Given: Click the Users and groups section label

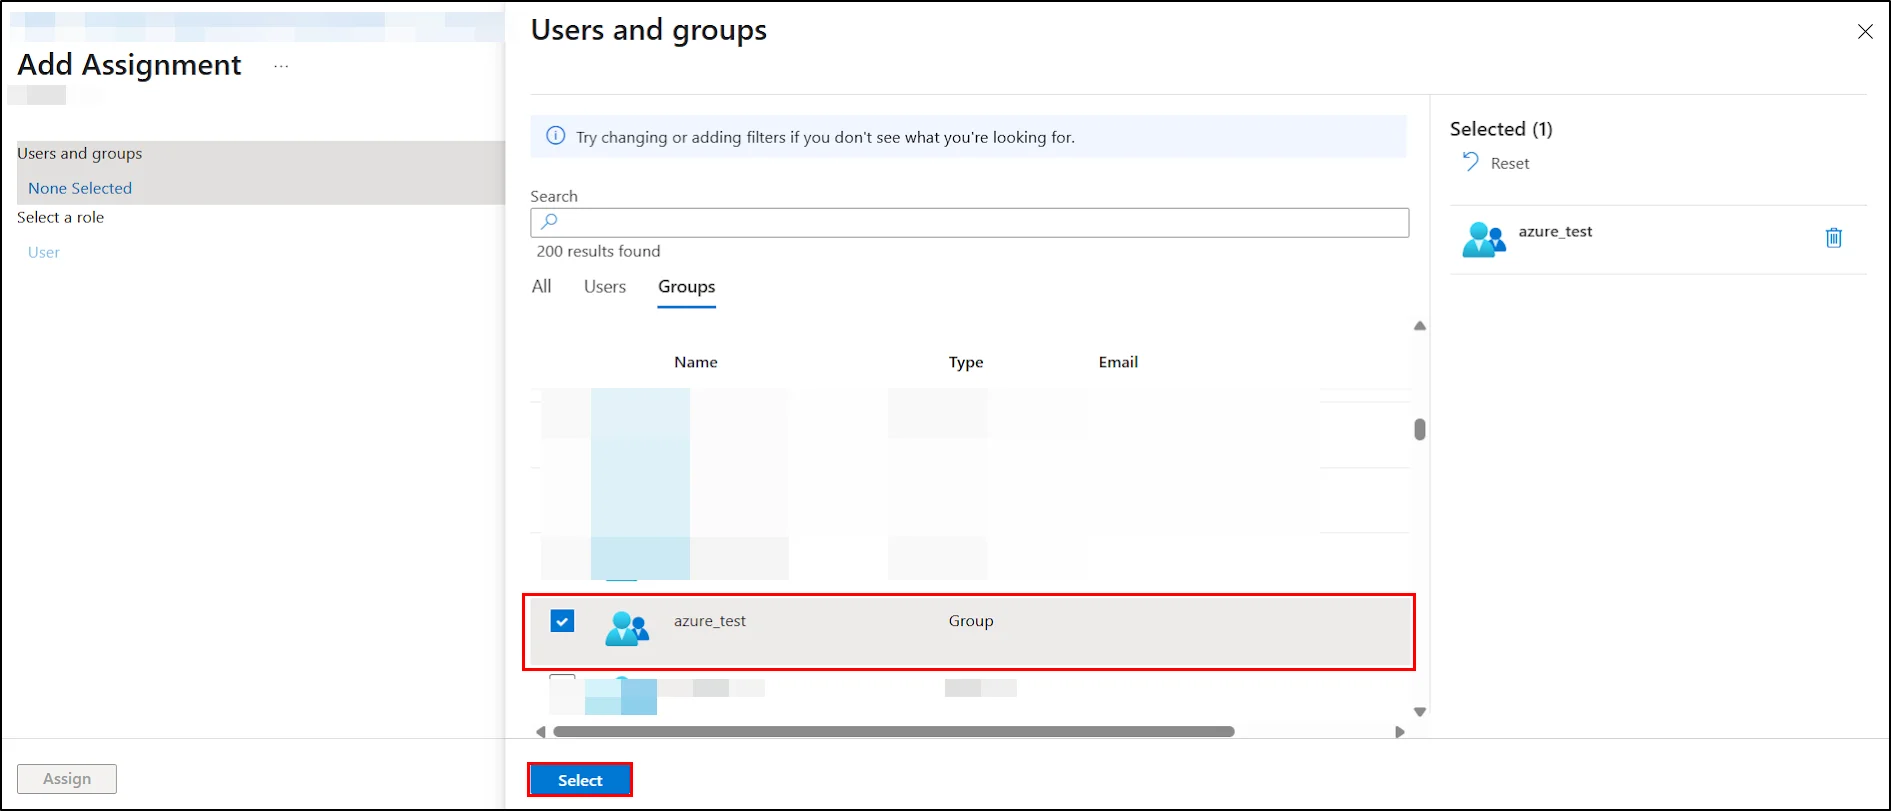Looking at the screenshot, I should 80,154.
